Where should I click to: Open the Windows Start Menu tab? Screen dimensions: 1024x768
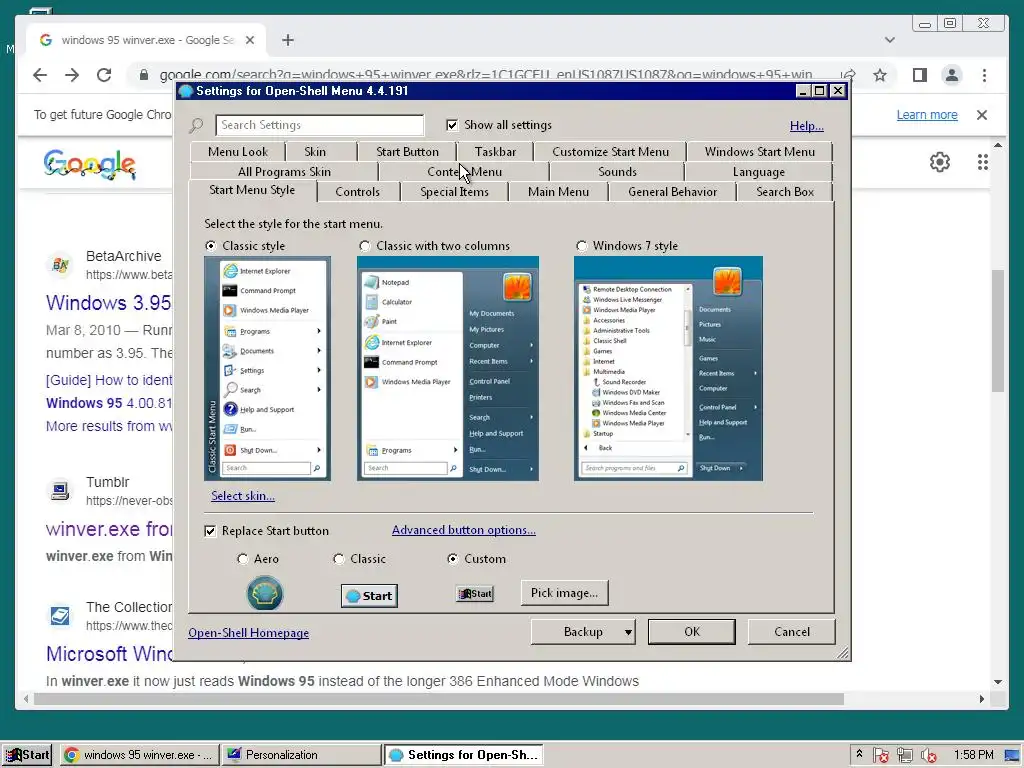coord(760,152)
